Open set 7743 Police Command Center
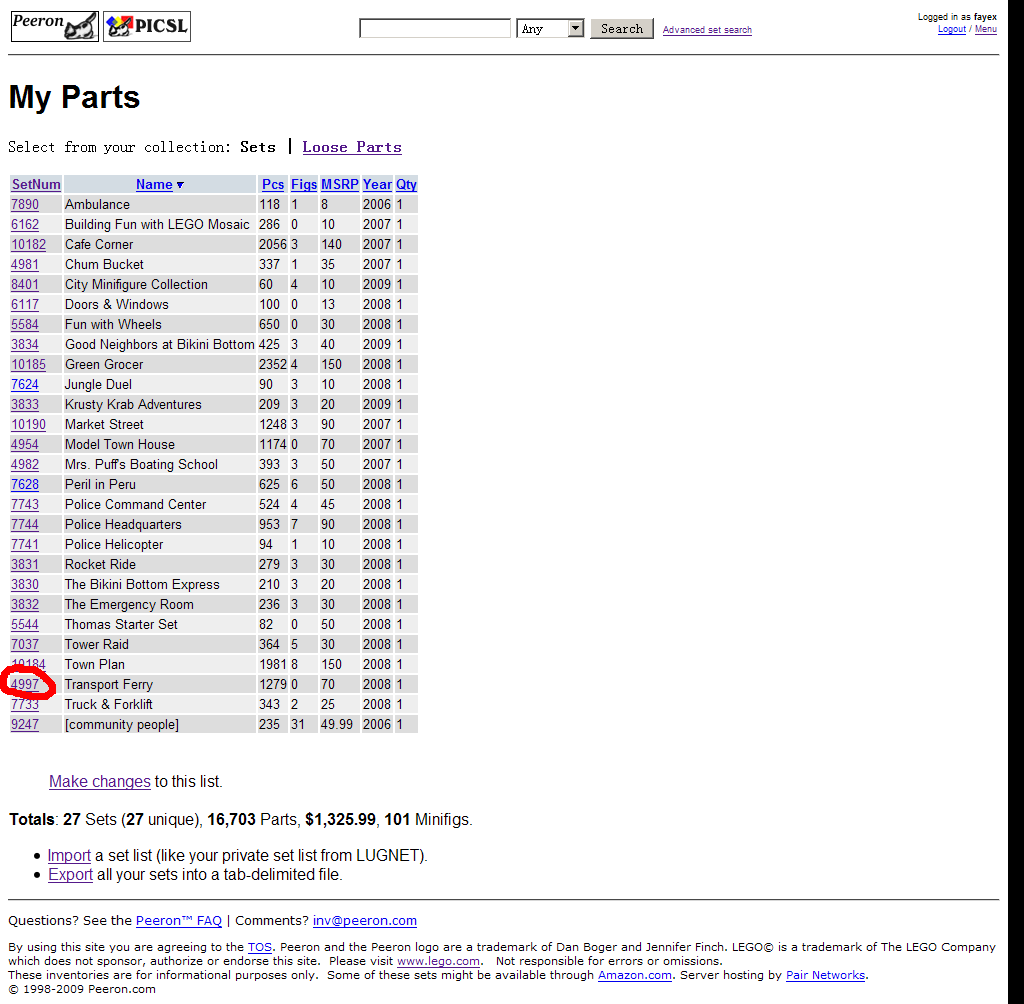Viewport: 1024px width, 1004px height. point(25,504)
